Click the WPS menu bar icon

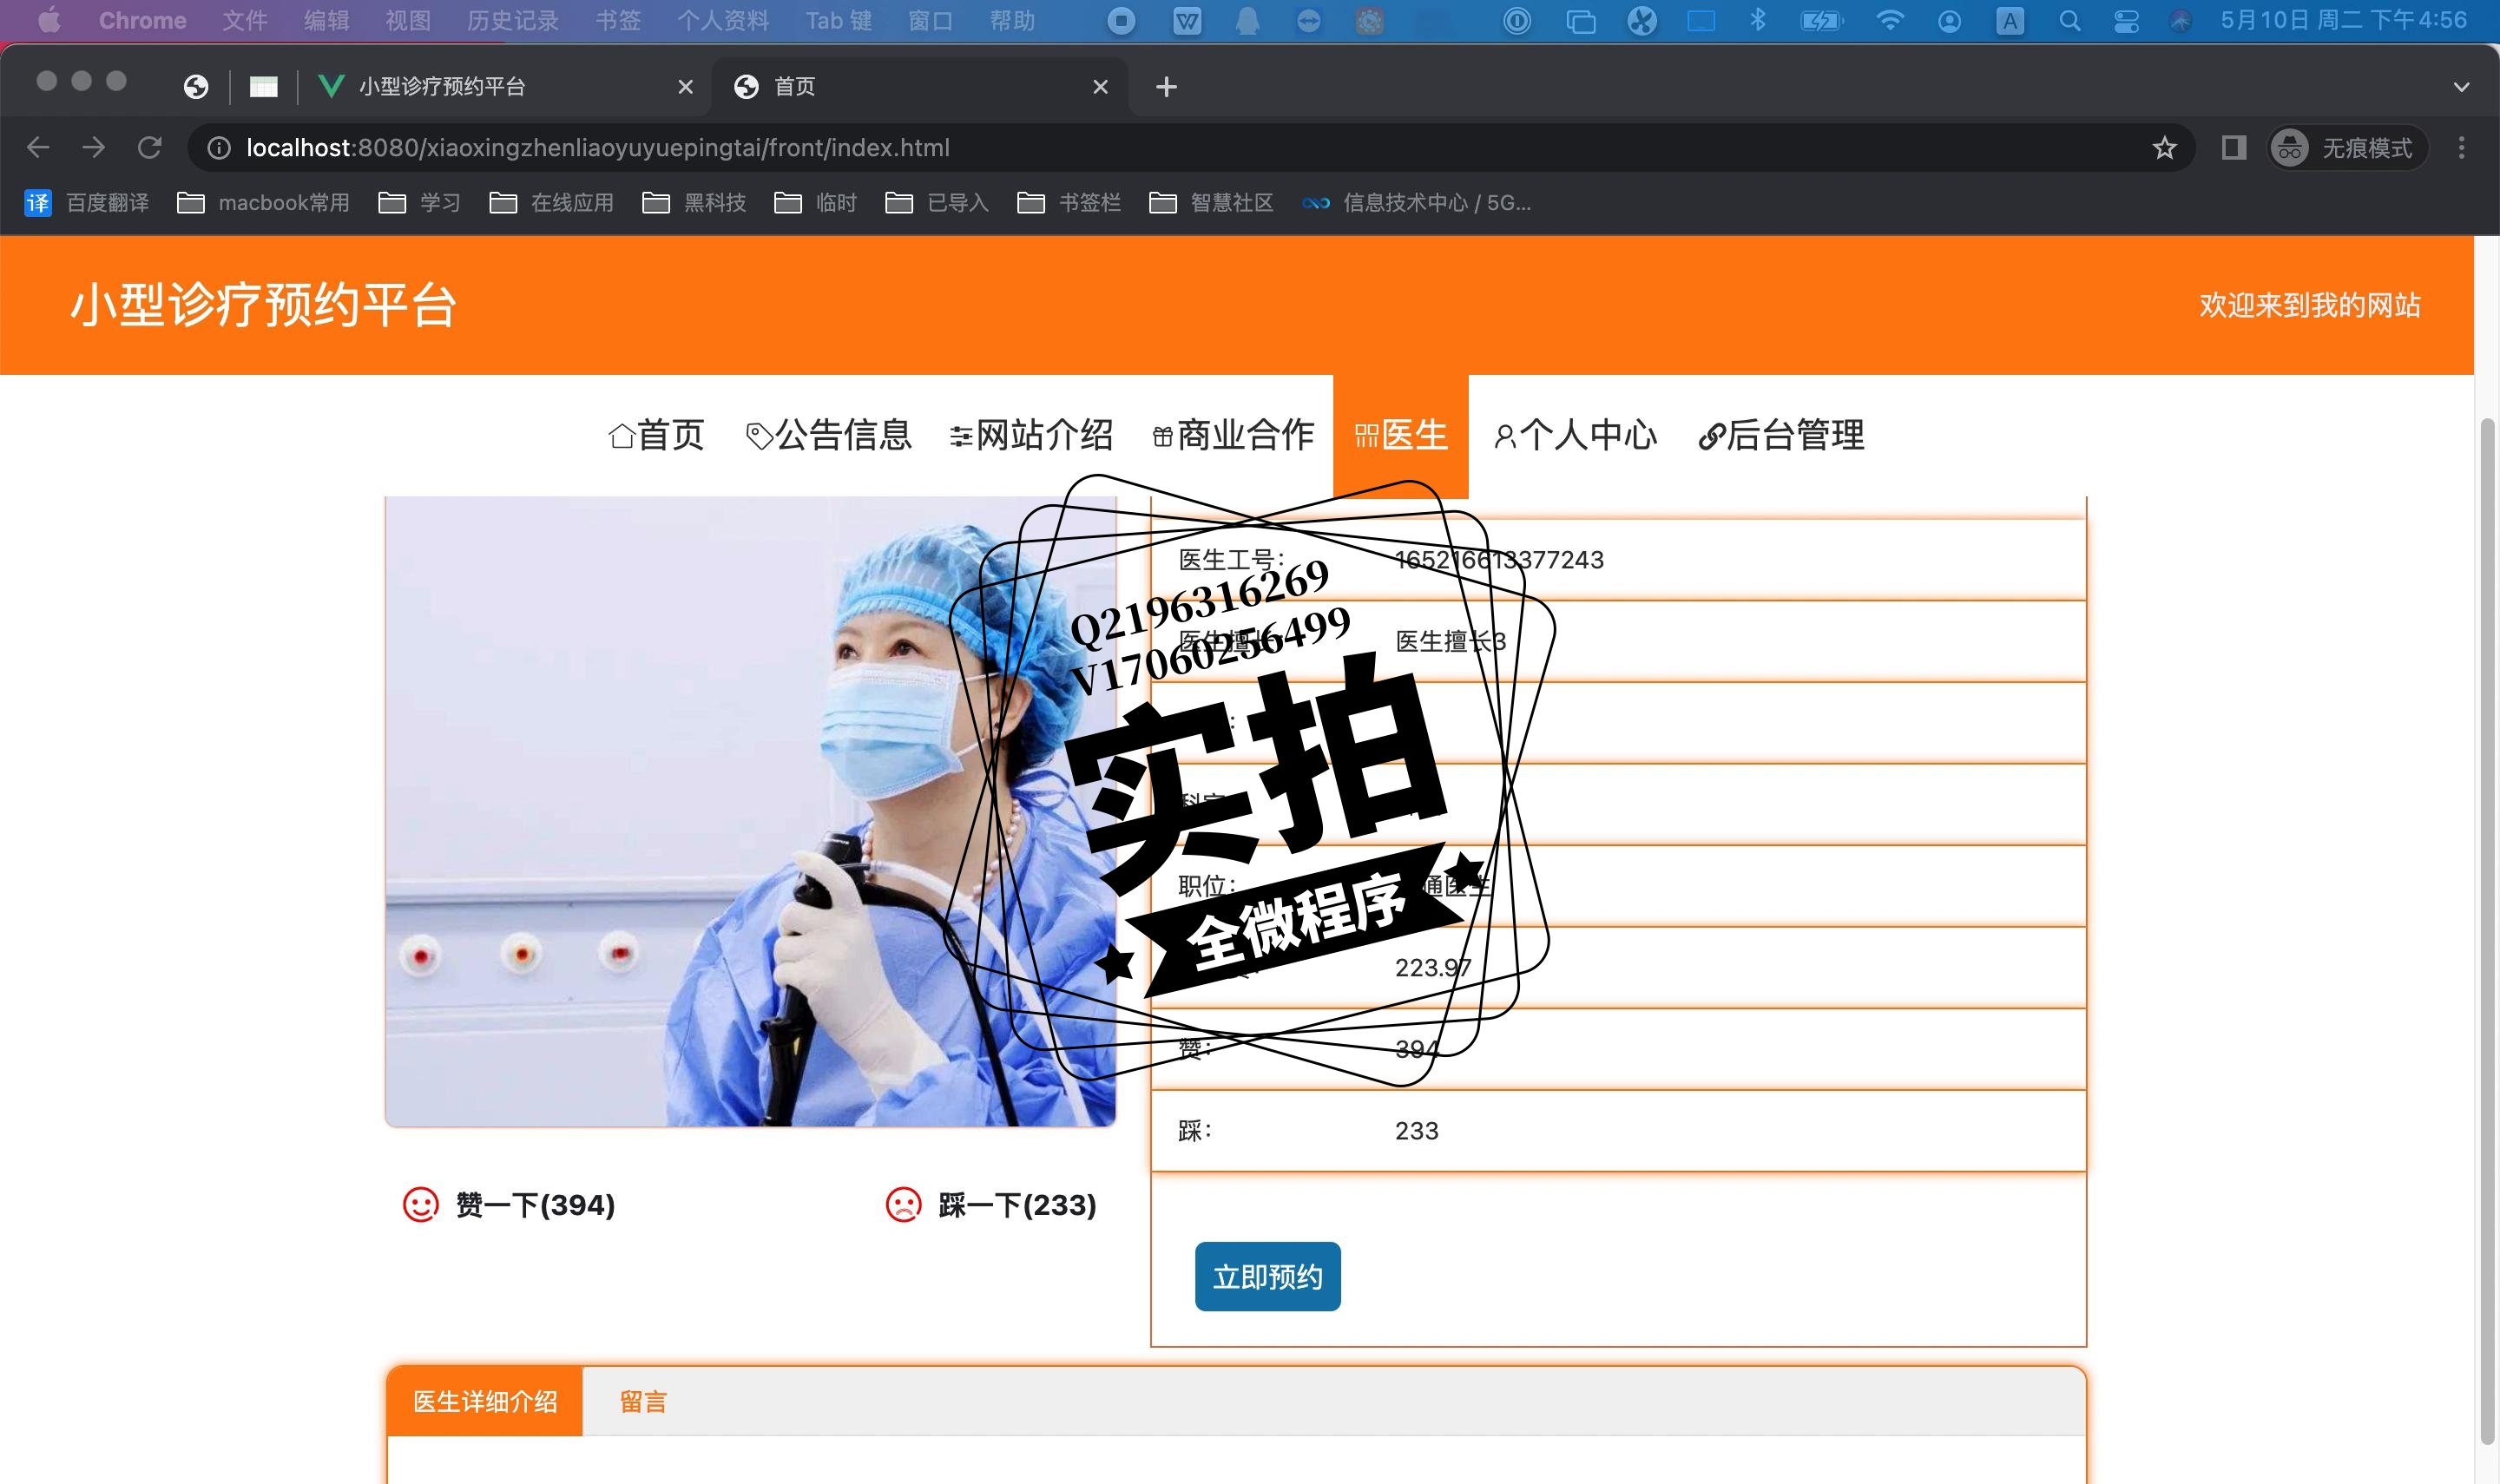click(x=1186, y=20)
